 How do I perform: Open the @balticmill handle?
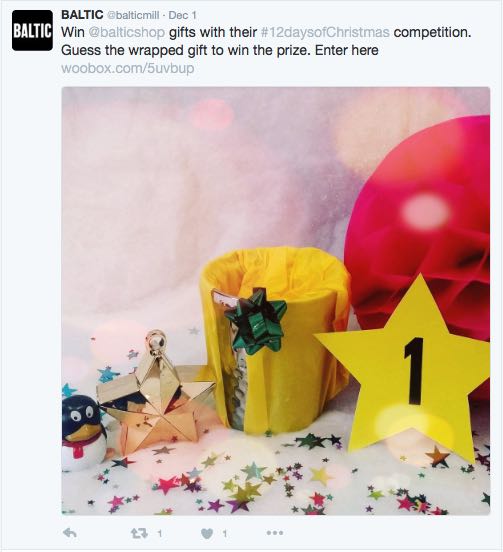pos(133,15)
